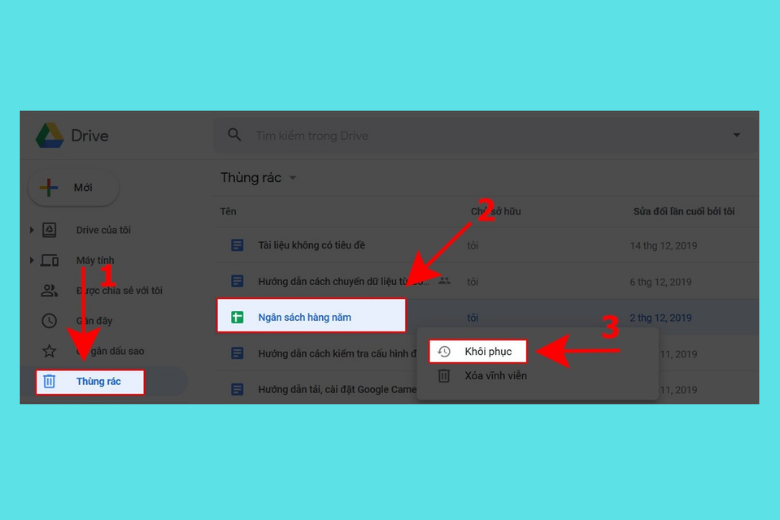Viewport: 780px width, 520px height.
Task: Expand the Drive của tôi tree arrow
Action: coord(31,230)
